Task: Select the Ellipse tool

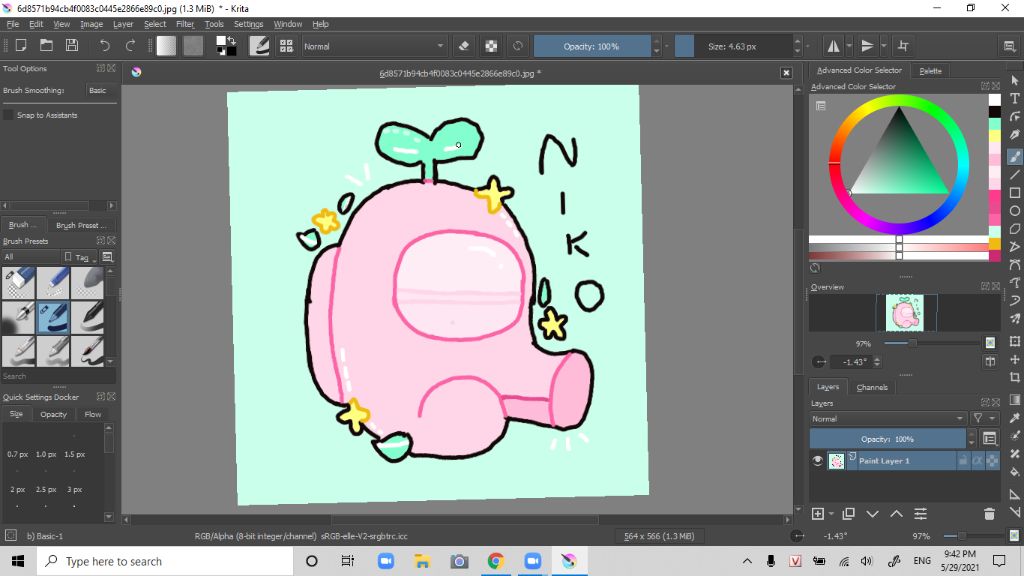Action: (x=1014, y=211)
